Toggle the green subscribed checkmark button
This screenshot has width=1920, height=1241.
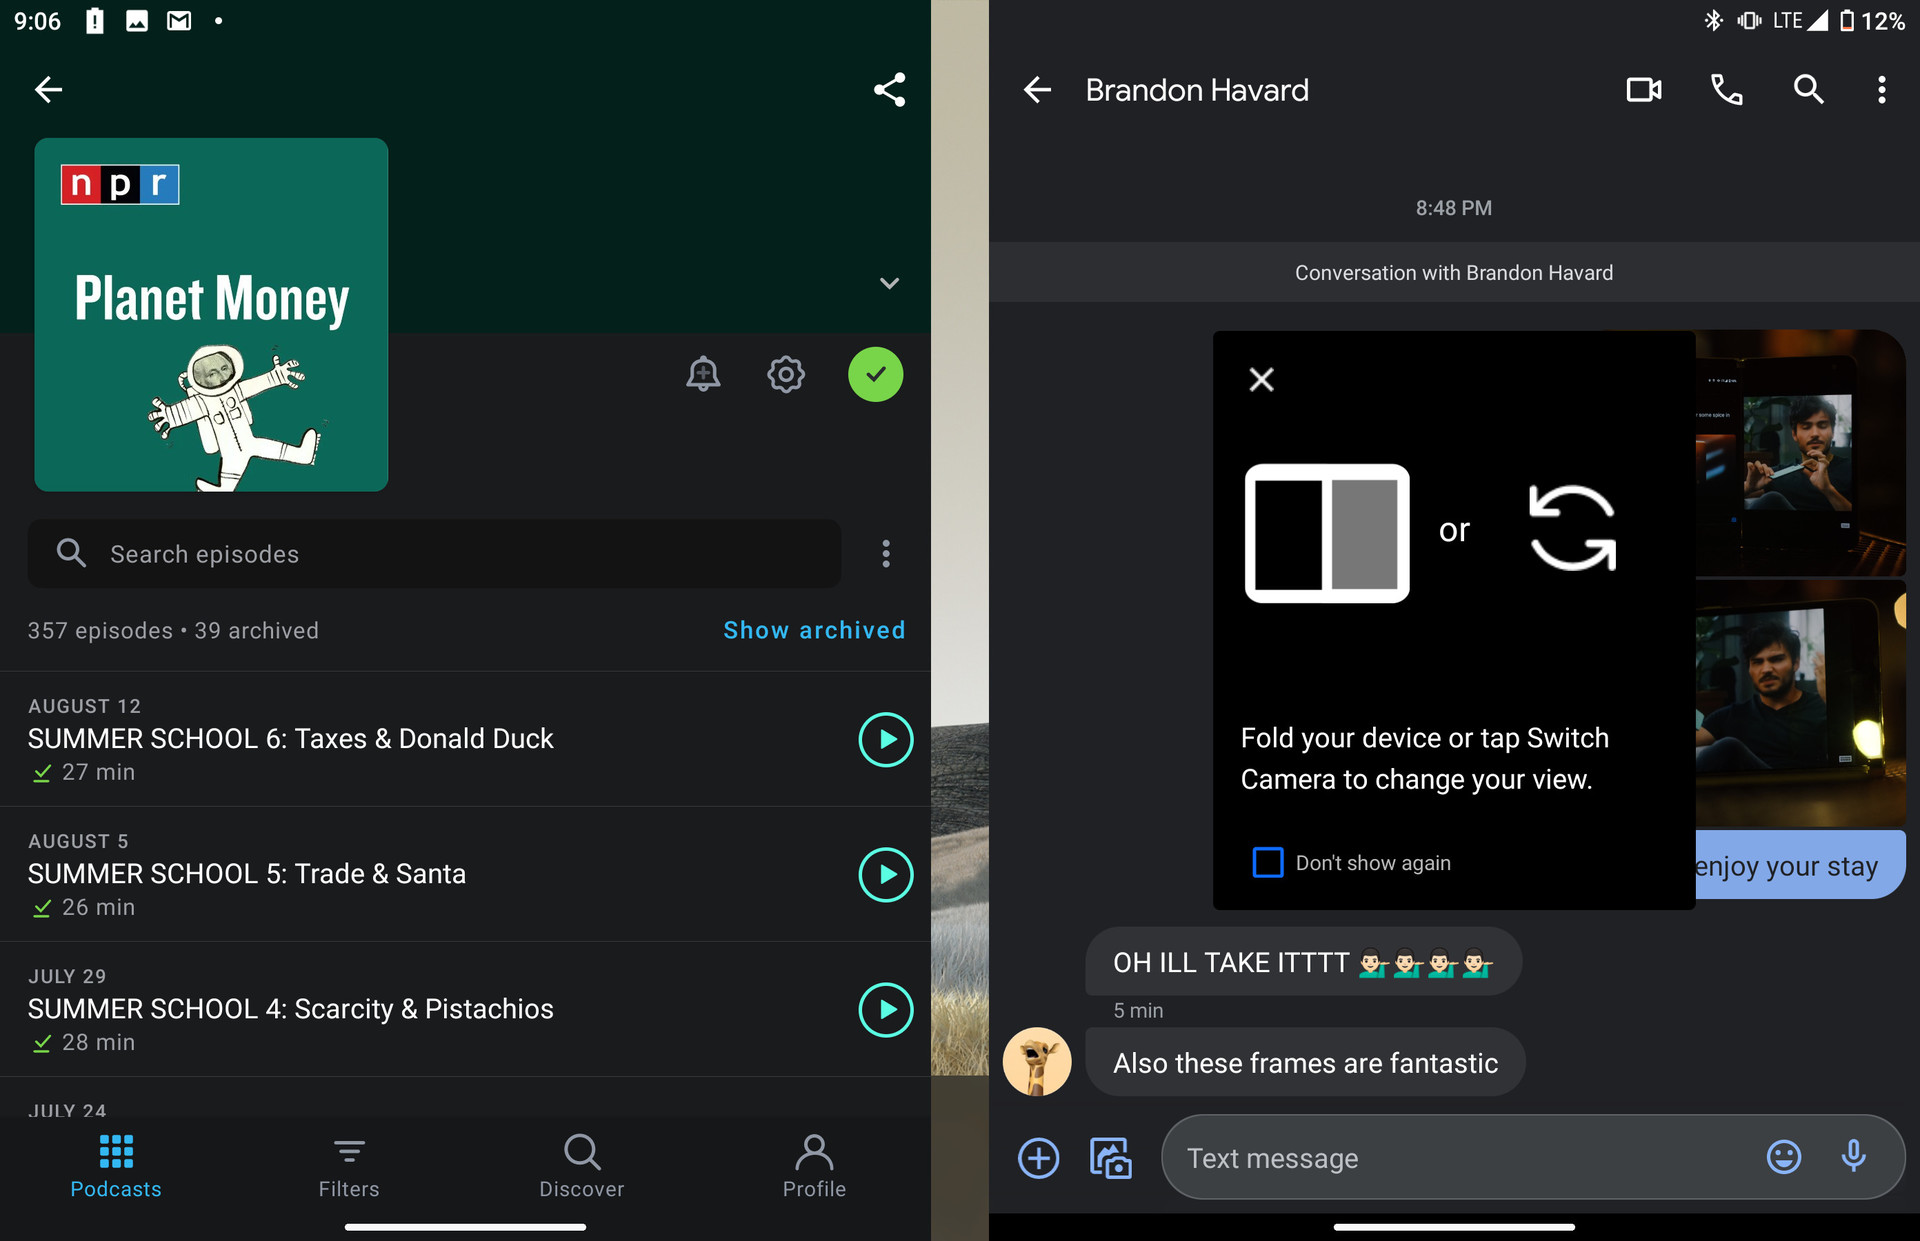(875, 374)
